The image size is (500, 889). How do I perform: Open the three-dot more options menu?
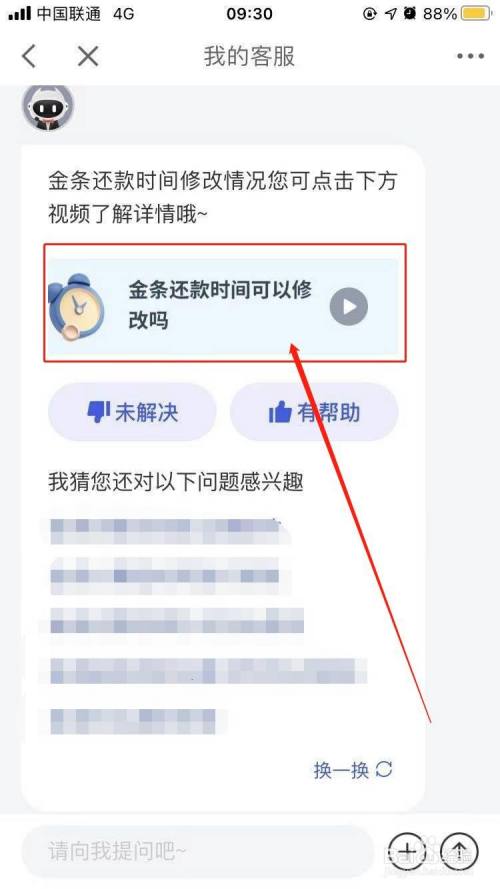471,56
